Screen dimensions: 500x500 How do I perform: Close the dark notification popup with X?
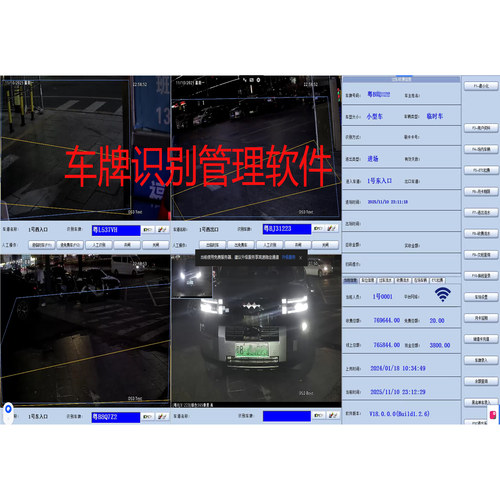[x=300, y=258]
